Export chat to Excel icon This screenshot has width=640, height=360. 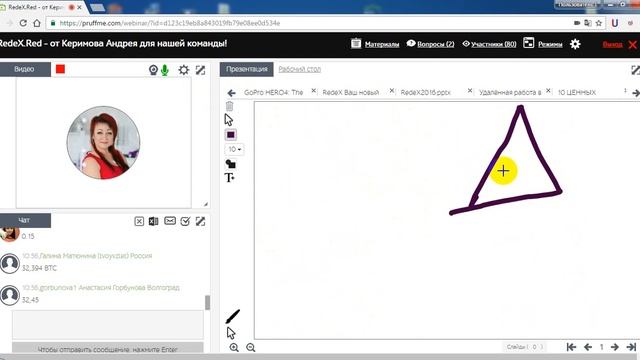[153, 221]
